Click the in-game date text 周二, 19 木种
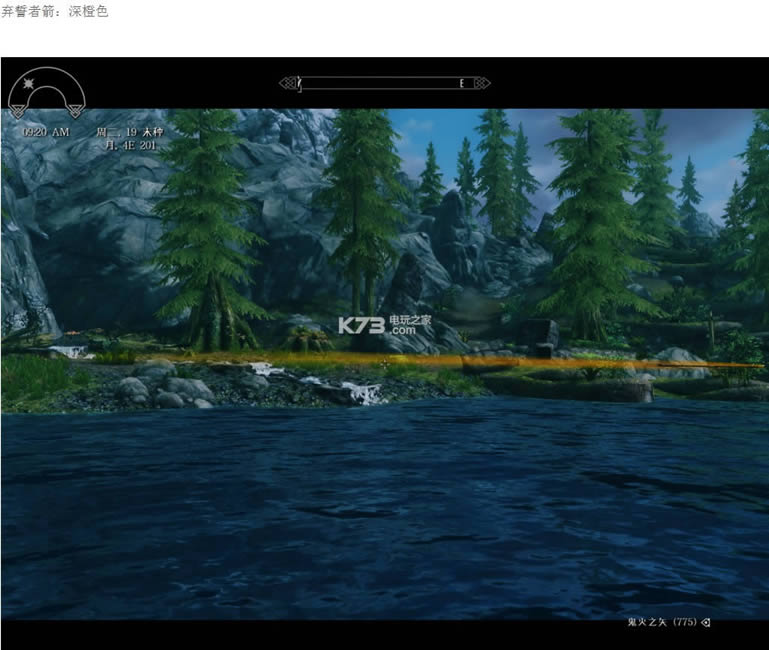 pyautogui.click(x=129, y=132)
